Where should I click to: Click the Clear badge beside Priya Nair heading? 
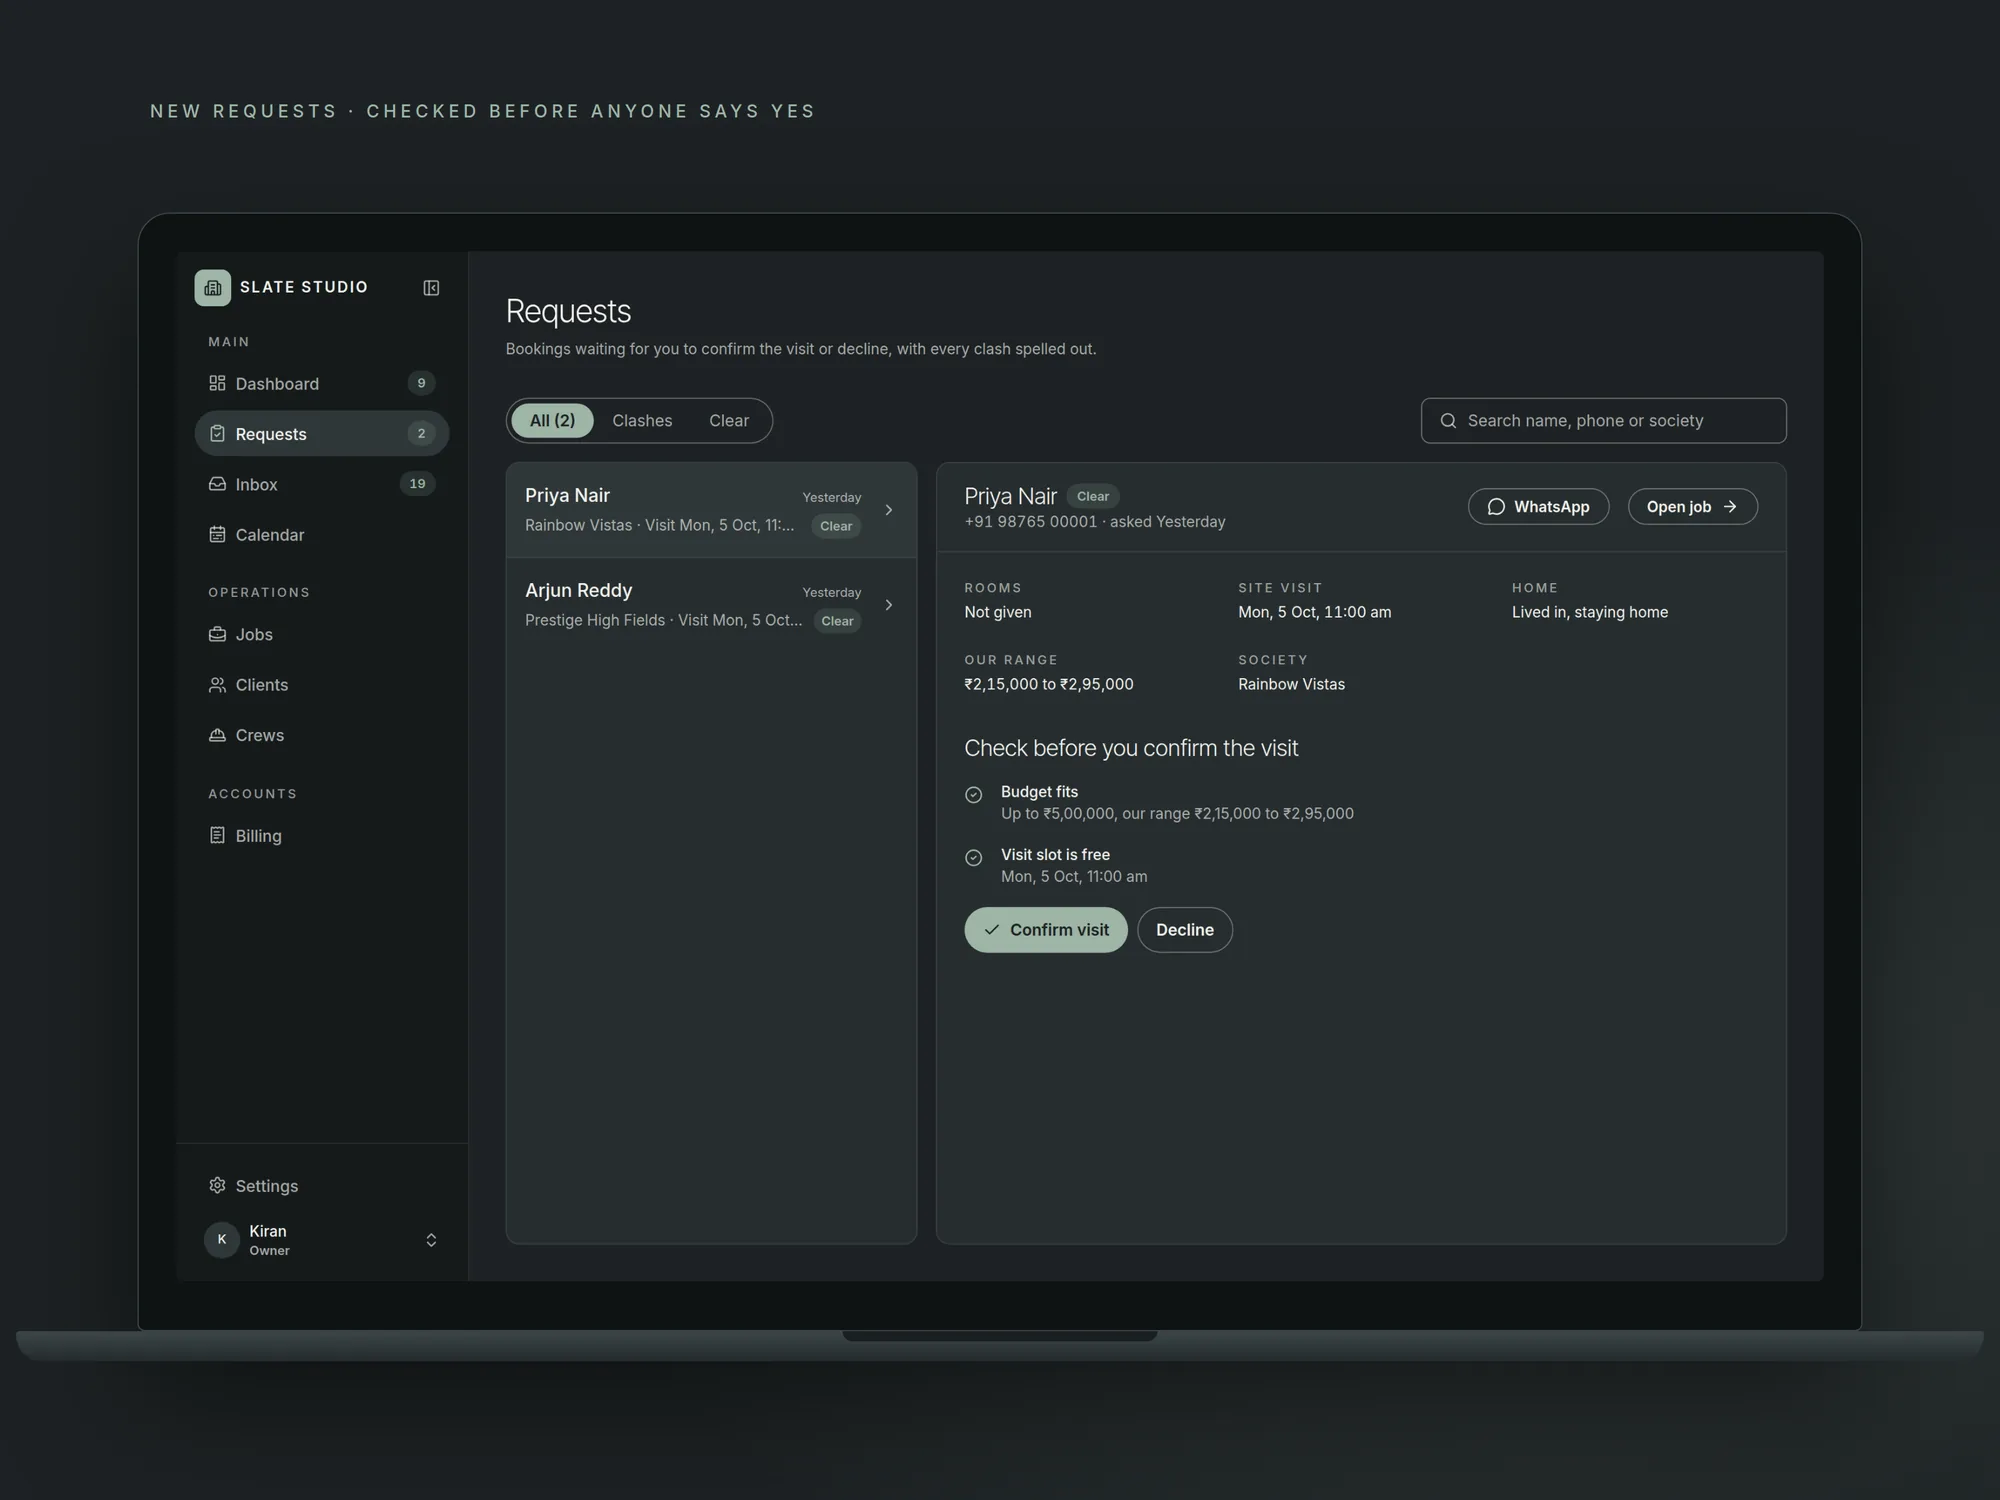1092,496
